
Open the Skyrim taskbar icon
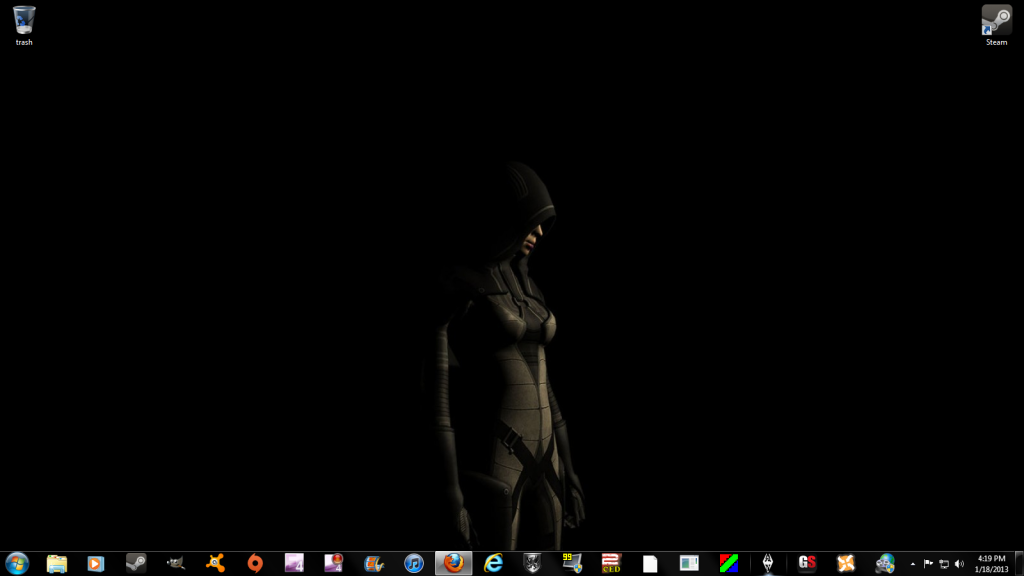click(x=768, y=563)
